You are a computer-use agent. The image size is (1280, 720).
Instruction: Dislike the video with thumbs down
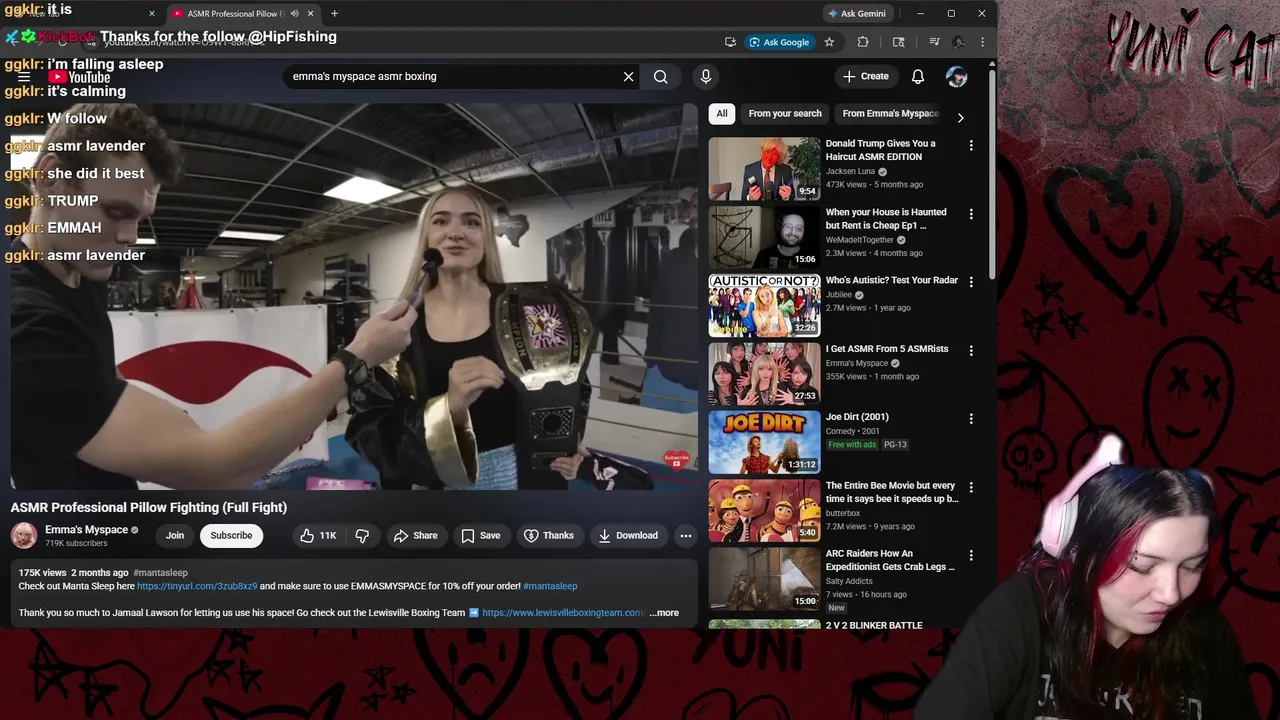pos(362,536)
